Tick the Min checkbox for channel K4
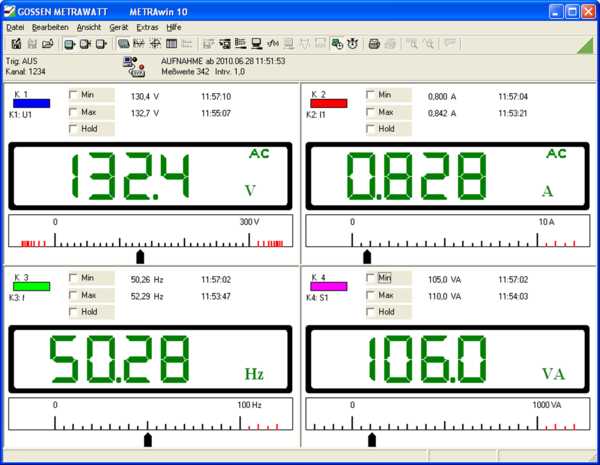 point(371,278)
